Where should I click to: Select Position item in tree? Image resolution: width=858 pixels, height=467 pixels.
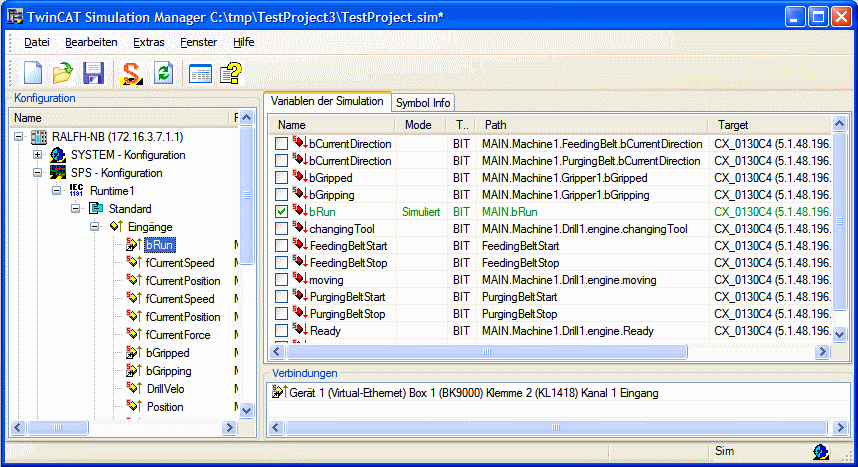(x=165, y=407)
